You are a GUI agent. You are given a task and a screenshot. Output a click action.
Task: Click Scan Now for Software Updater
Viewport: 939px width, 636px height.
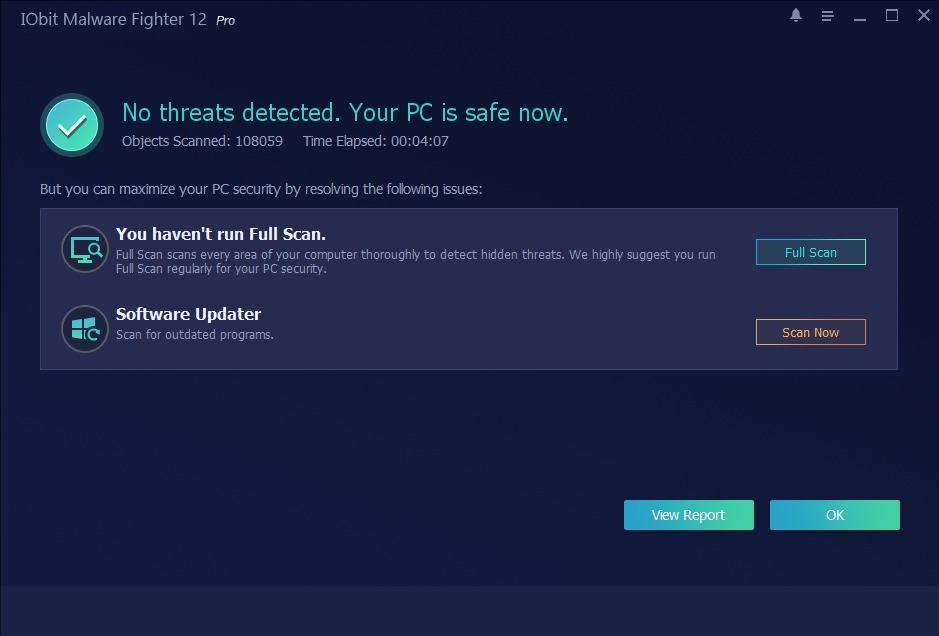coord(811,332)
